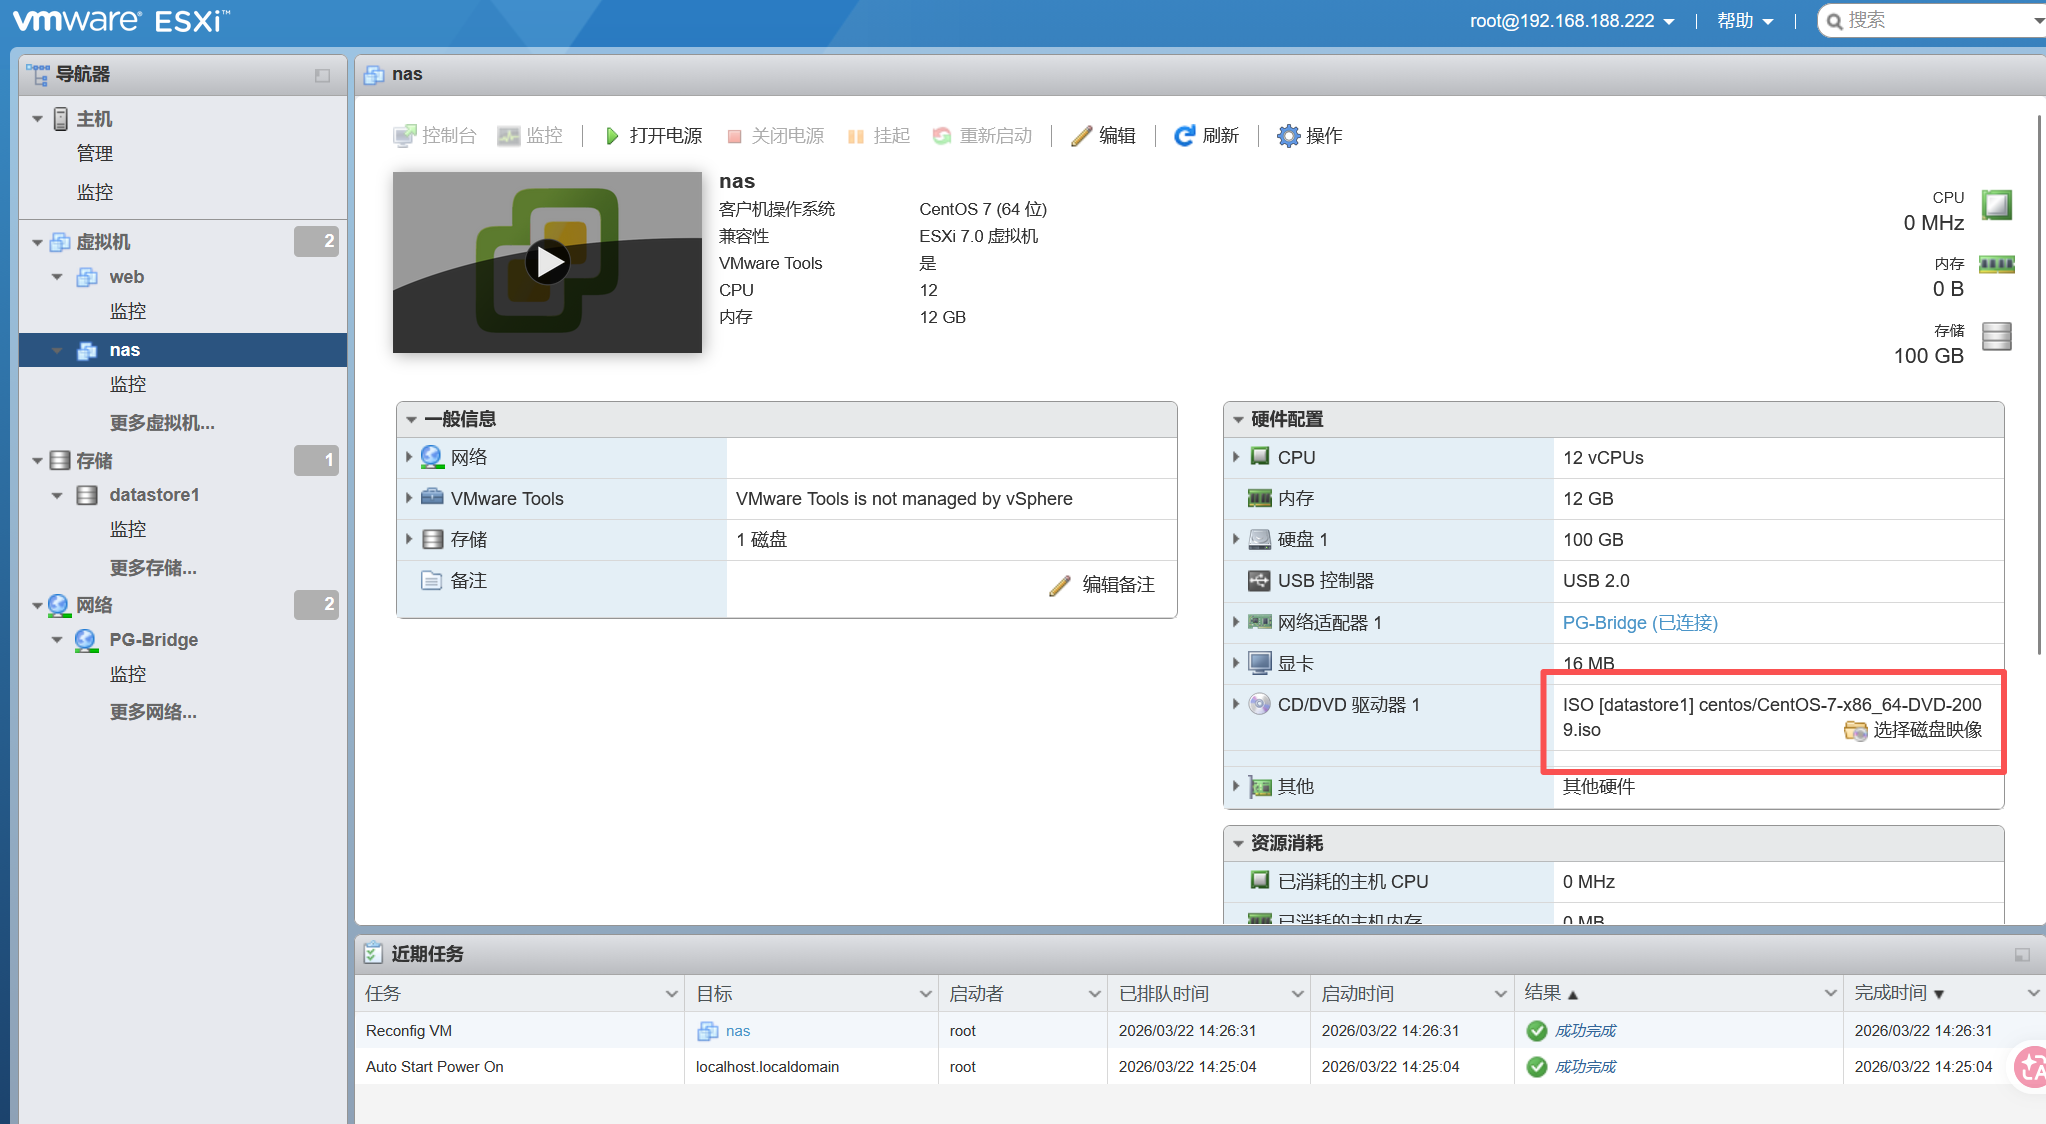Click the storage (存储) usage icon at top right

(x=1996, y=336)
